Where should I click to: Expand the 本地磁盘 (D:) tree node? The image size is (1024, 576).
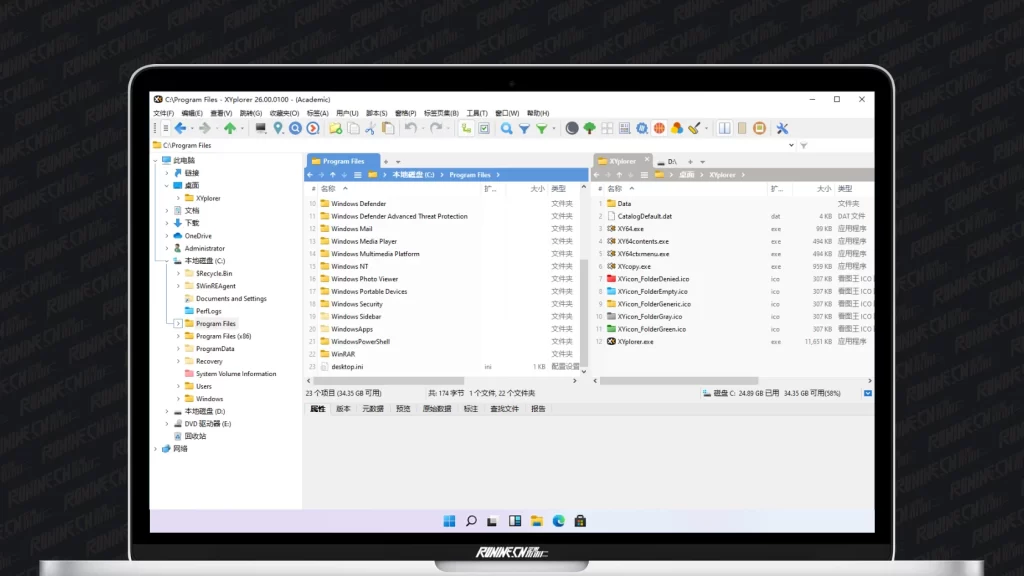point(167,411)
